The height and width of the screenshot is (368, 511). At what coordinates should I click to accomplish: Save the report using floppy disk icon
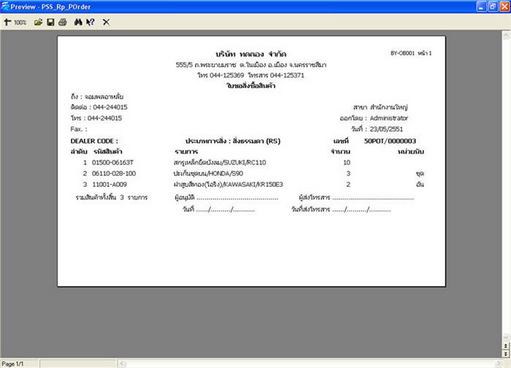tap(50, 22)
